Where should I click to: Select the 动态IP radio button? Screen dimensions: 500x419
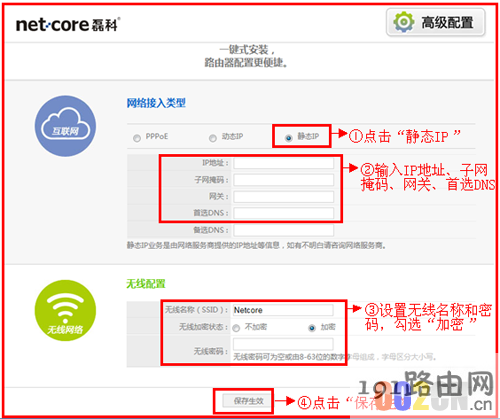pyautogui.click(x=213, y=138)
